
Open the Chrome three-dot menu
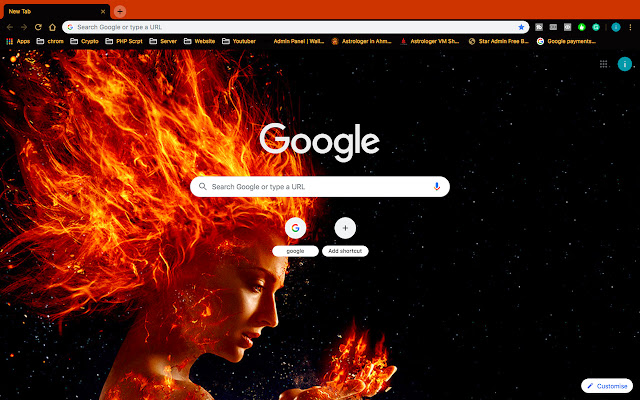pos(630,27)
